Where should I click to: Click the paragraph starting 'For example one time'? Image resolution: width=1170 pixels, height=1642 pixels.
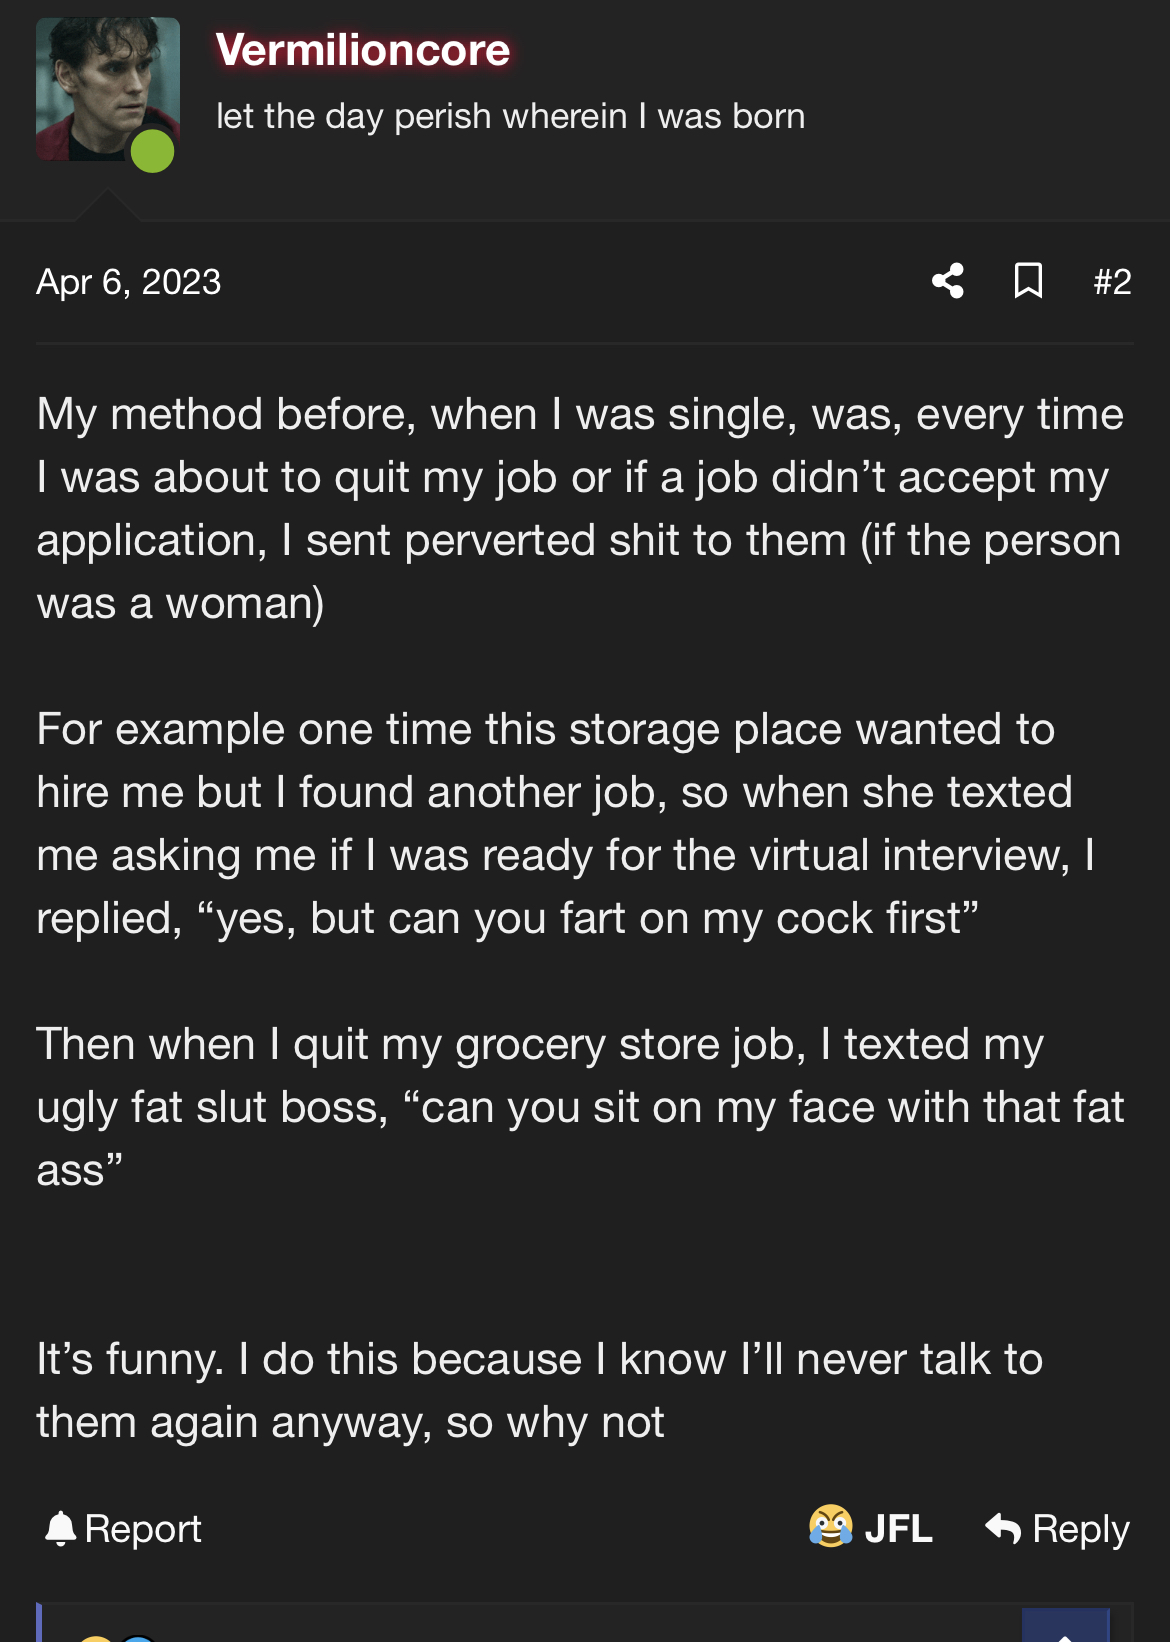tap(566, 824)
